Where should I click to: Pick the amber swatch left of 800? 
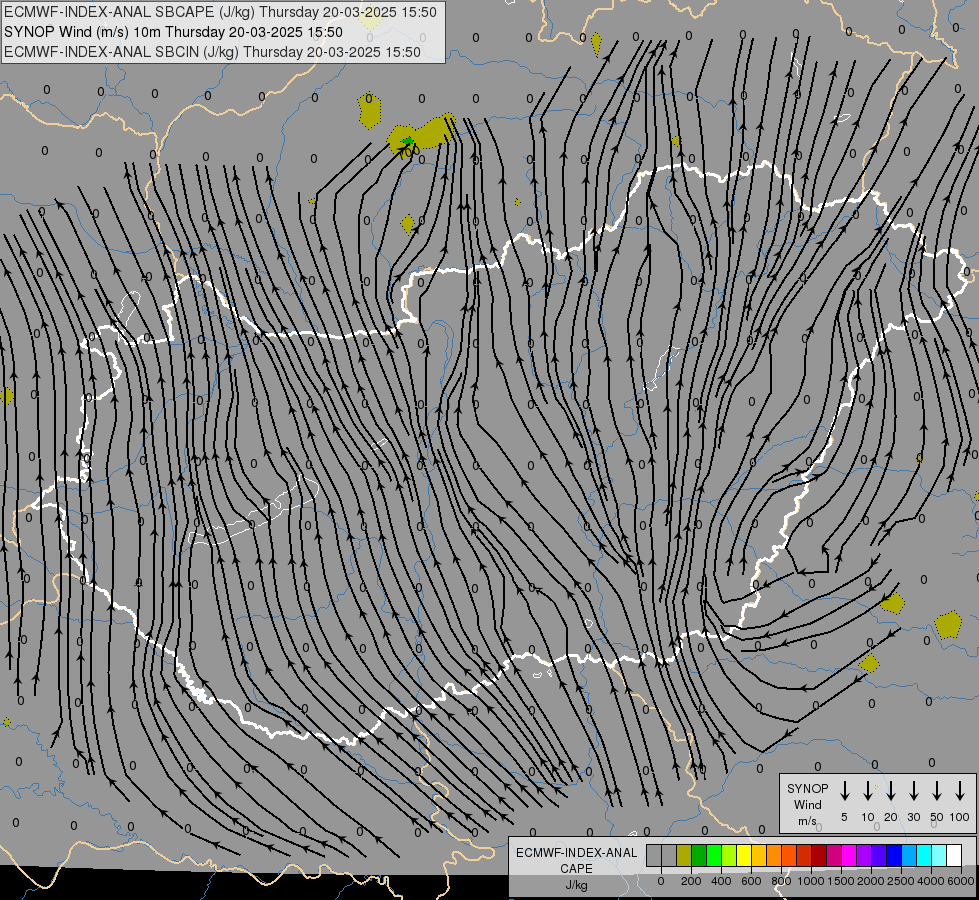pos(759,855)
